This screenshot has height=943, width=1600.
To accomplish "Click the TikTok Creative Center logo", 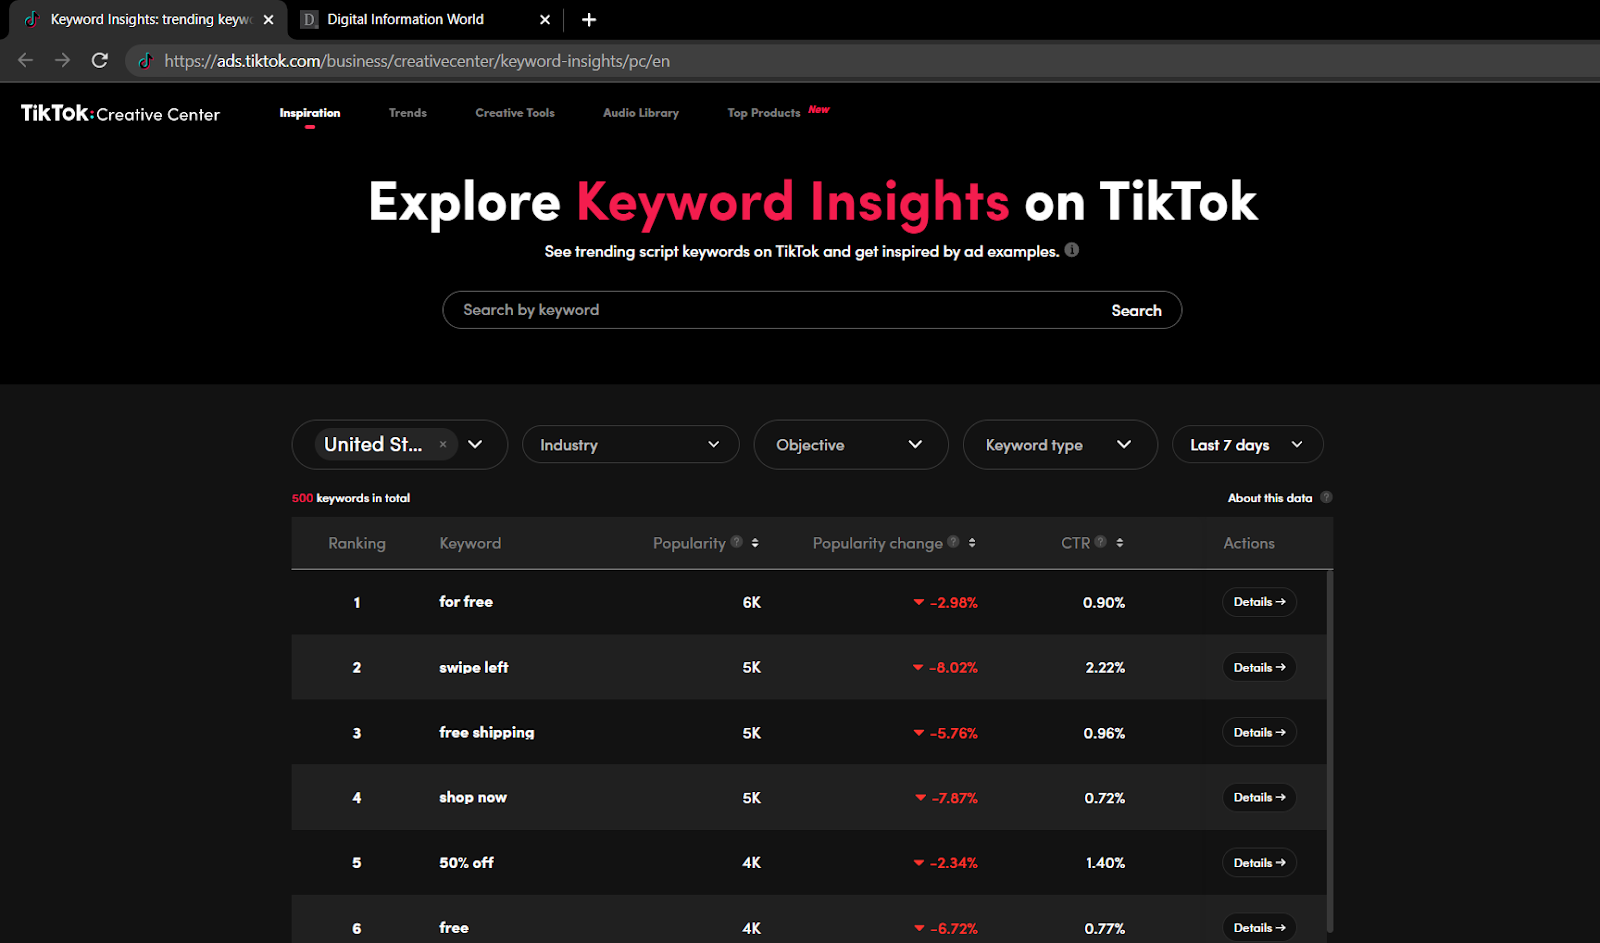I will click(120, 113).
